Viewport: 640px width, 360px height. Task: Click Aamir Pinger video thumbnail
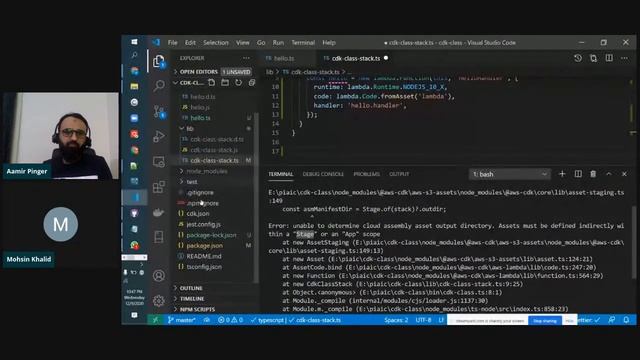click(x=61, y=136)
